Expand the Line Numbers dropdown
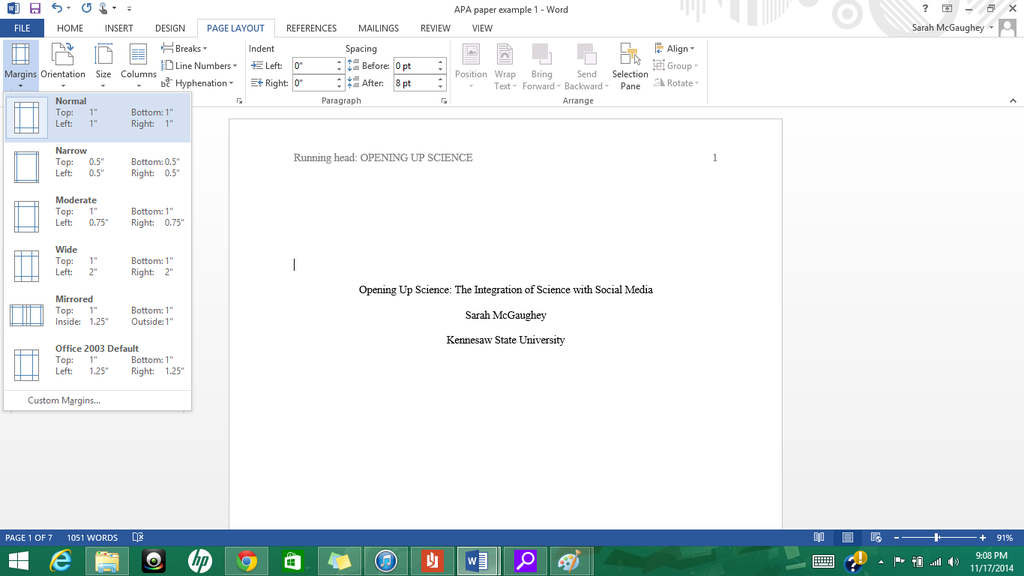Screen dimensions: 1024x576 (x=199, y=65)
